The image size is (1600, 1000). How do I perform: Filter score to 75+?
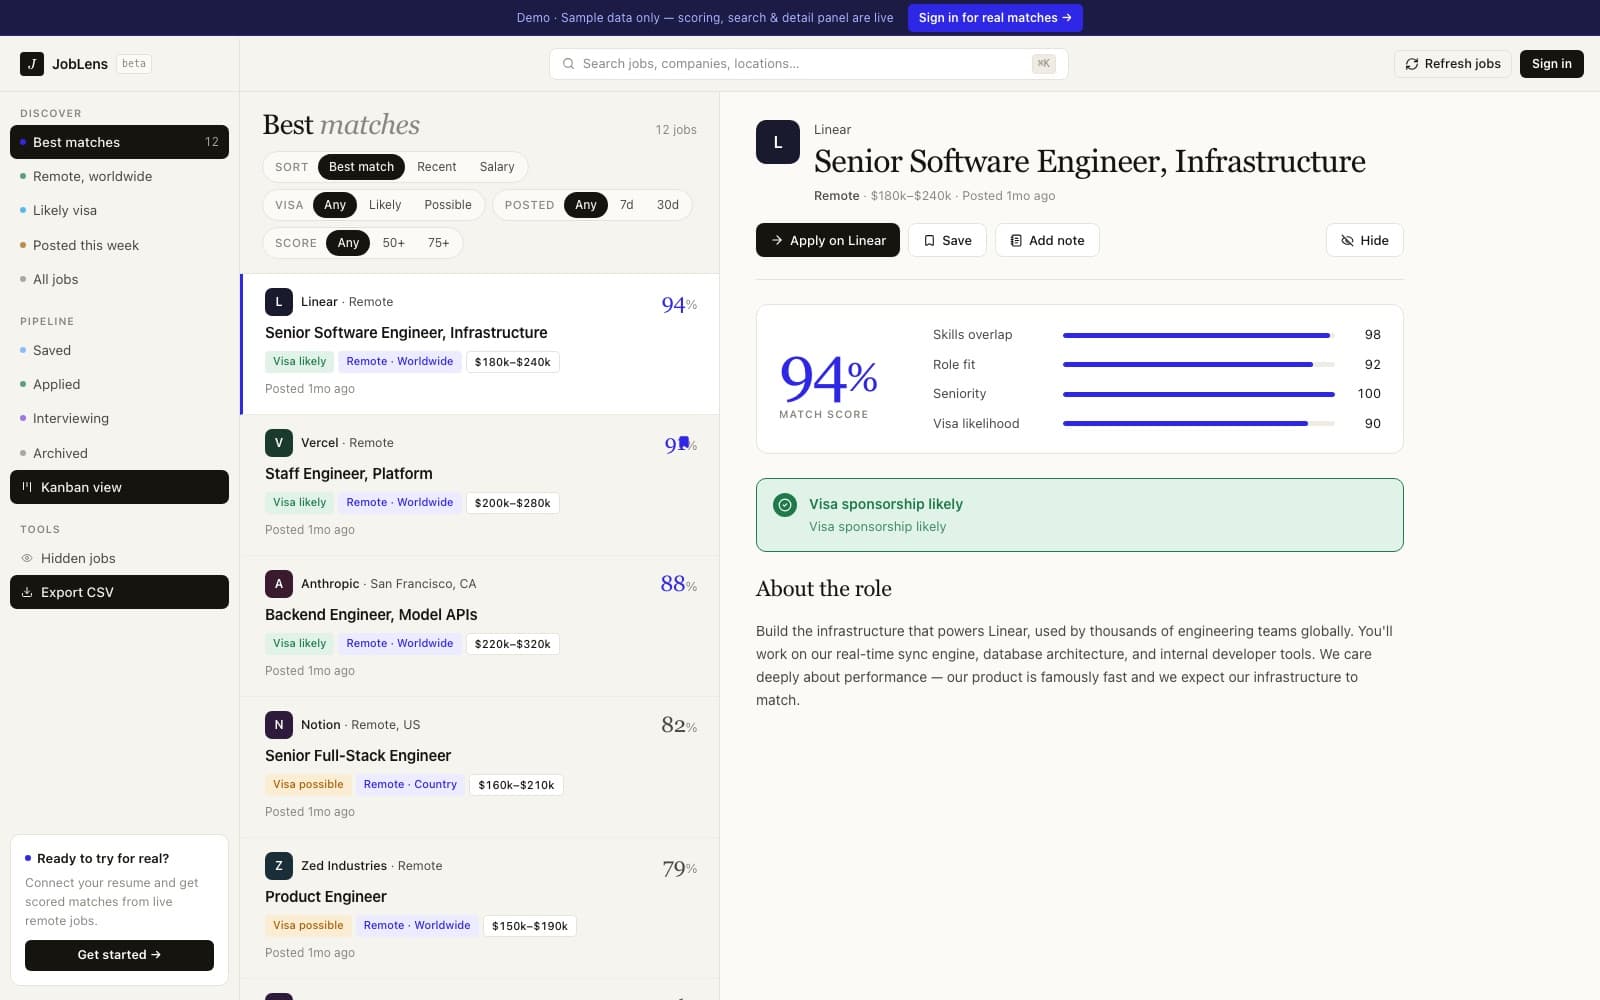pyautogui.click(x=438, y=243)
